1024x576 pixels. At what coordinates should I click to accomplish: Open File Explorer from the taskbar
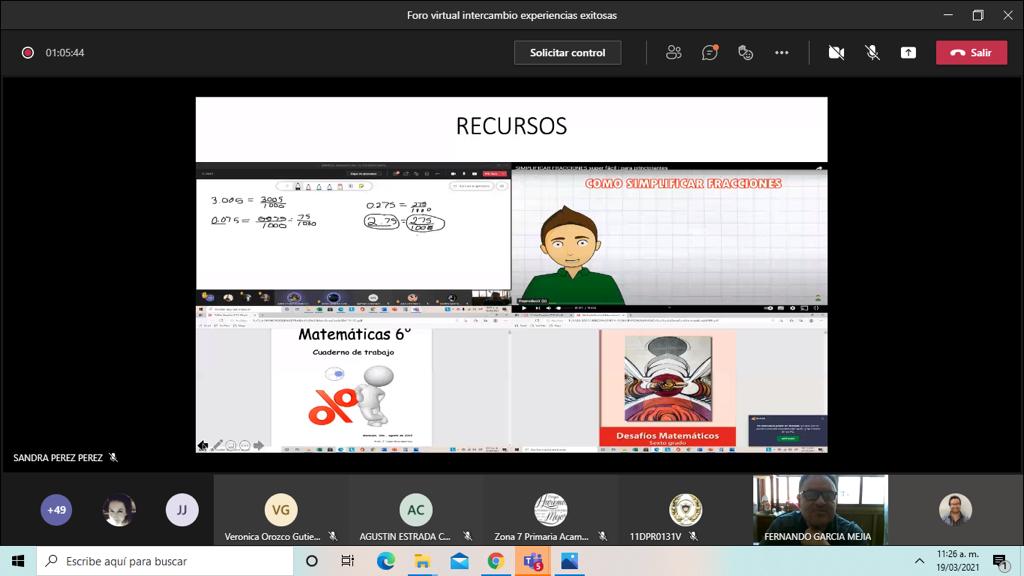tap(422, 561)
